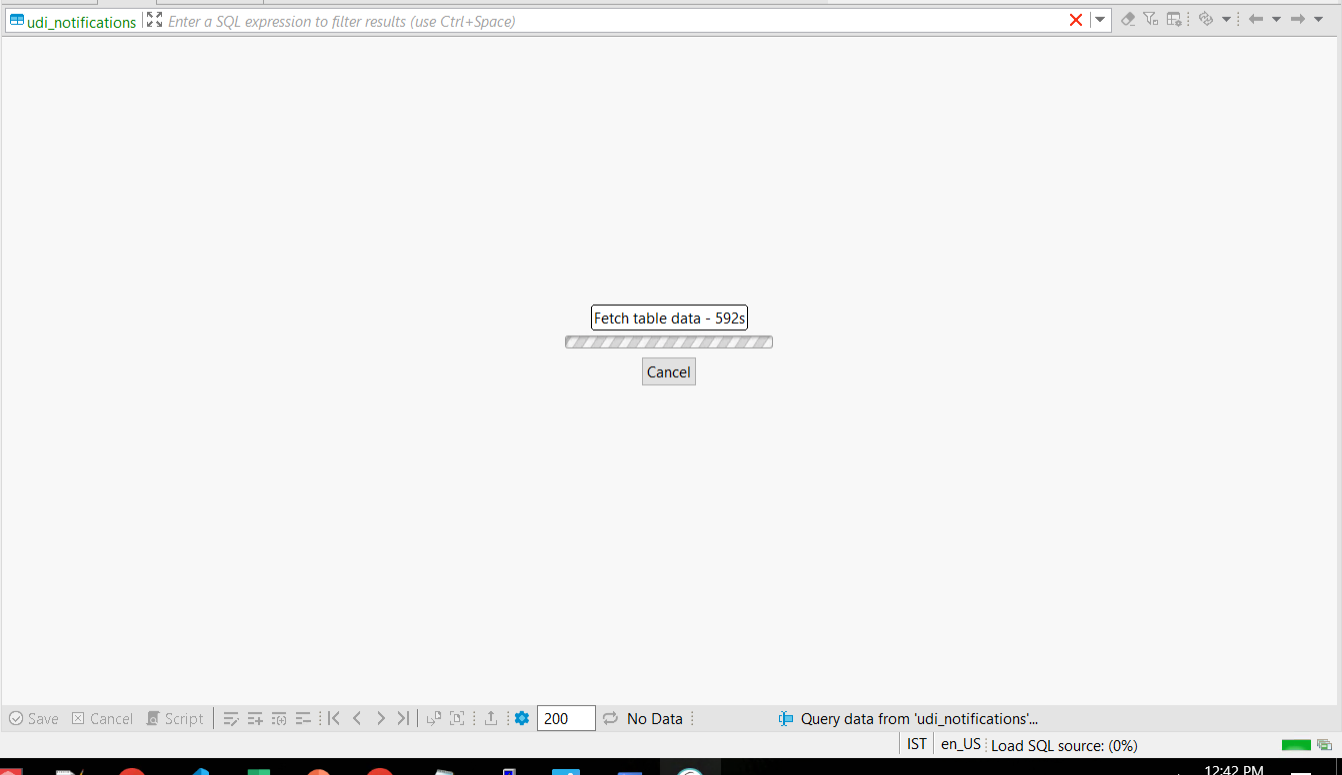Click the export result set icon

(490, 718)
